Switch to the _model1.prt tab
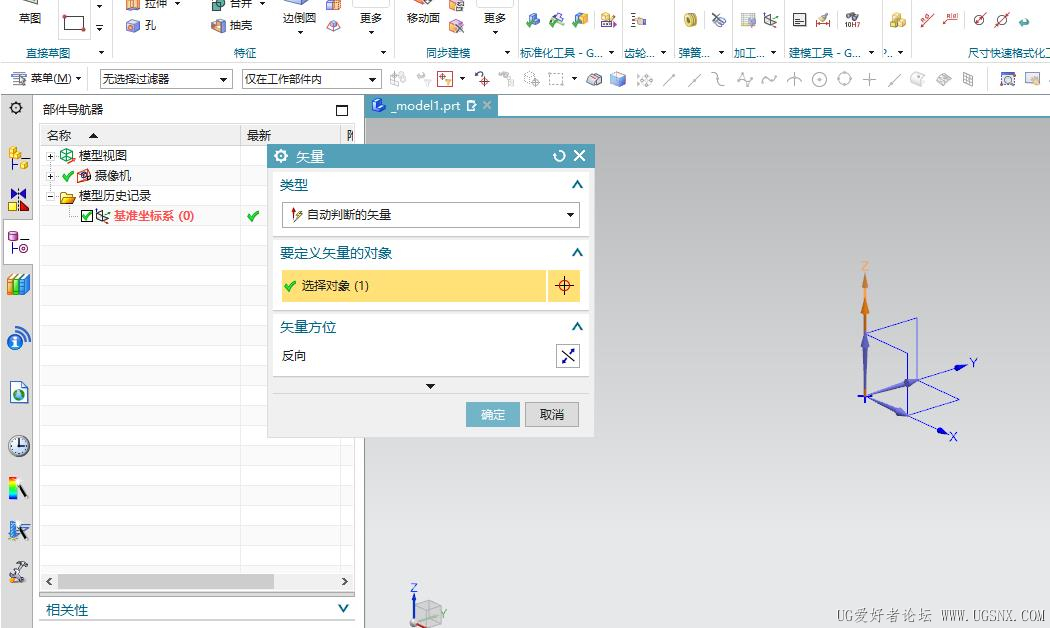The height and width of the screenshot is (628, 1050). pyautogui.click(x=431, y=106)
